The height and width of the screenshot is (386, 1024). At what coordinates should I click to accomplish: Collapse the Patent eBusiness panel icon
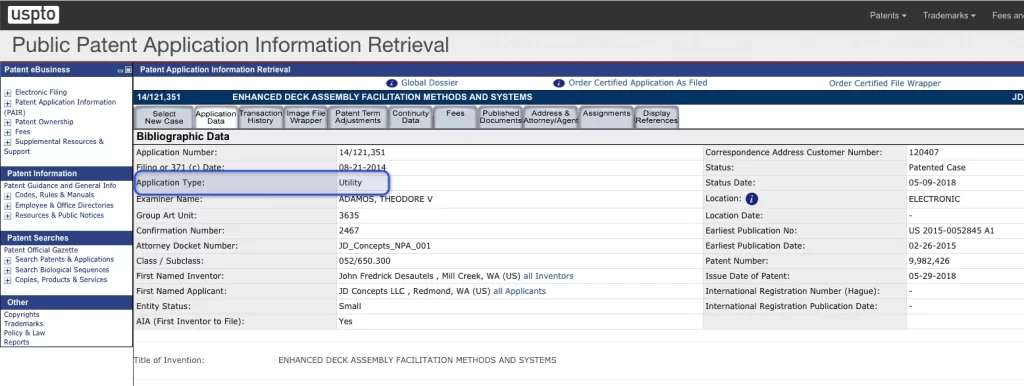[x=120, y=70]
